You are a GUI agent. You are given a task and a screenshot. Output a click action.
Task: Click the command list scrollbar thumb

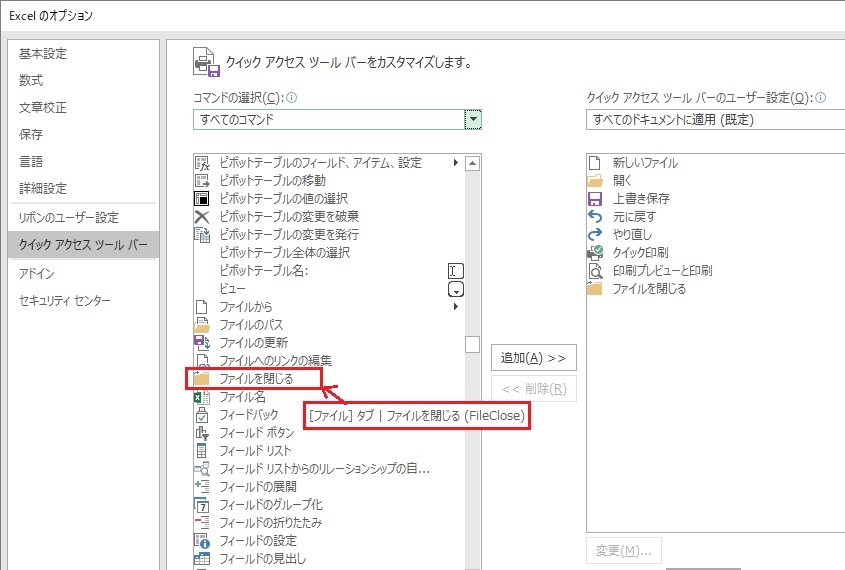click(x=472, y=344)
